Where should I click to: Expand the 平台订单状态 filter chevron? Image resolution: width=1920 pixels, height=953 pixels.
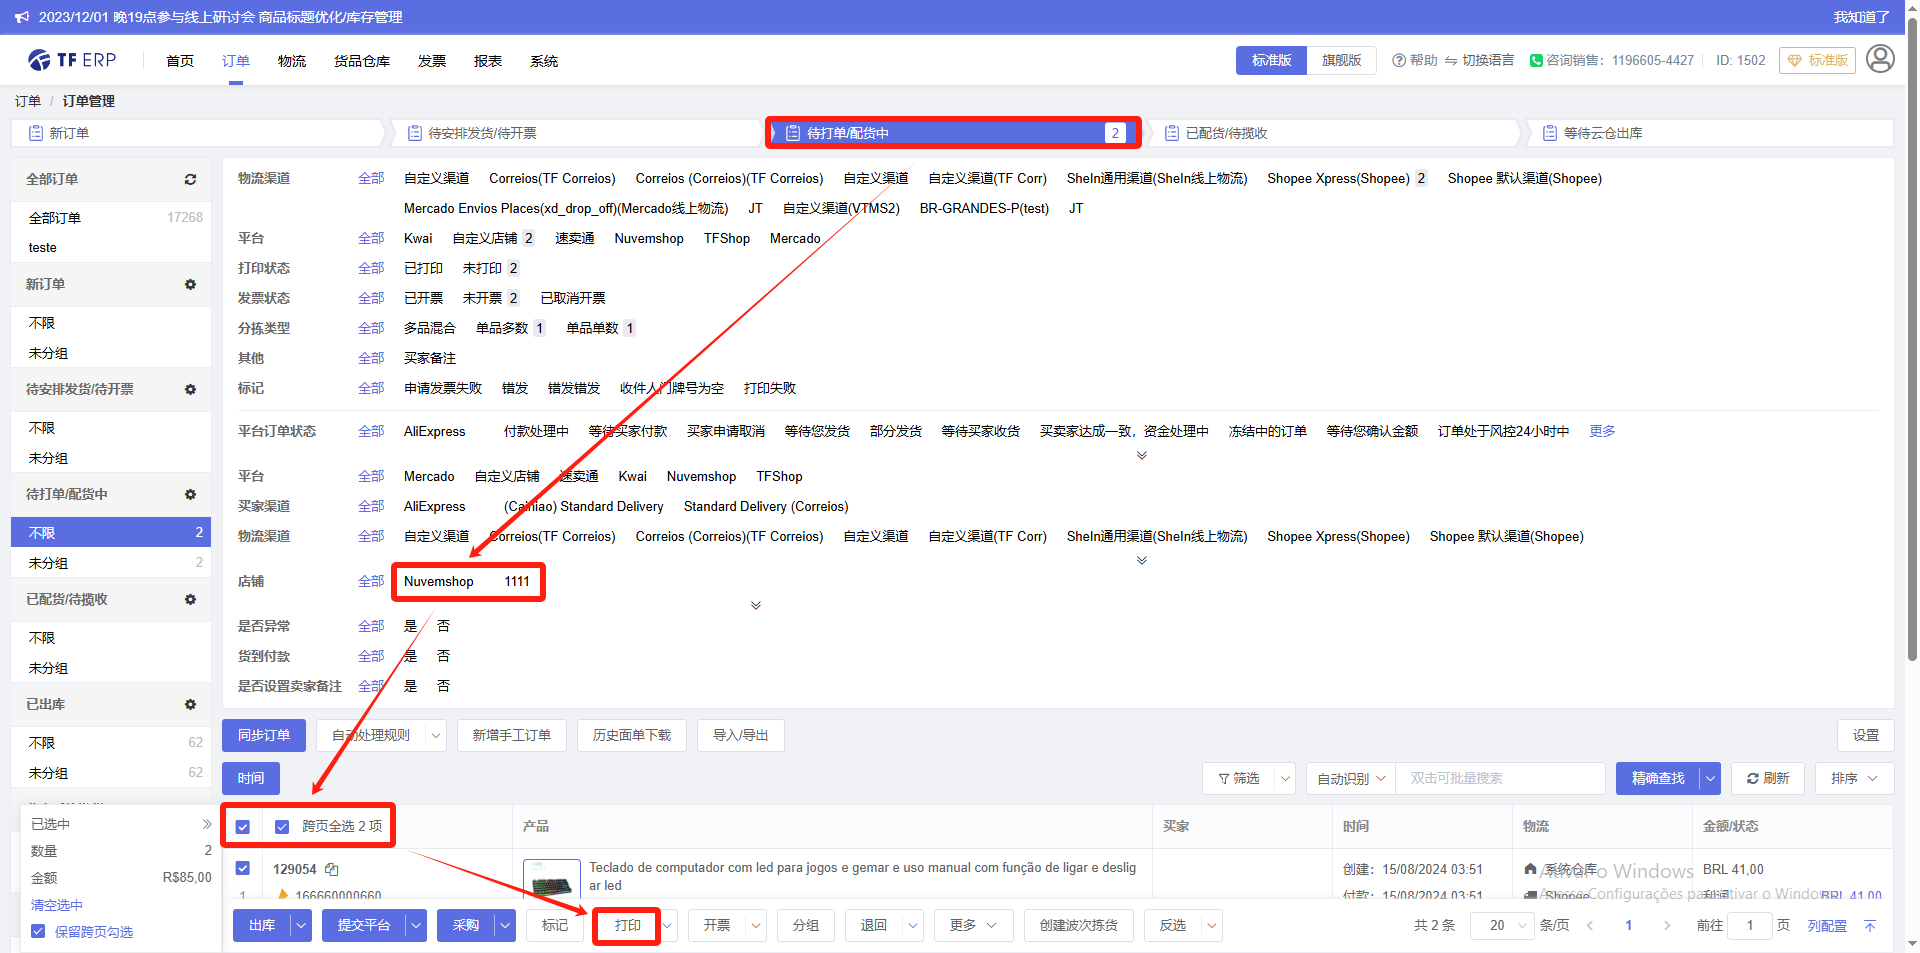pyautogui.click(x=1142, y=455)
